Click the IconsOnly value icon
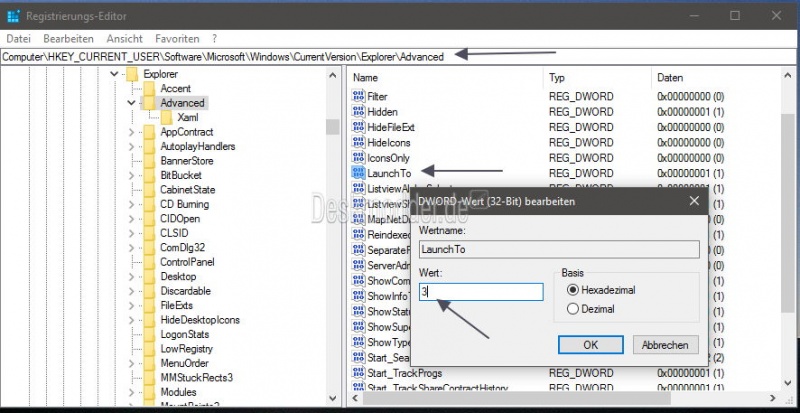The image size is (800, 413). click(x=359, y=158)
